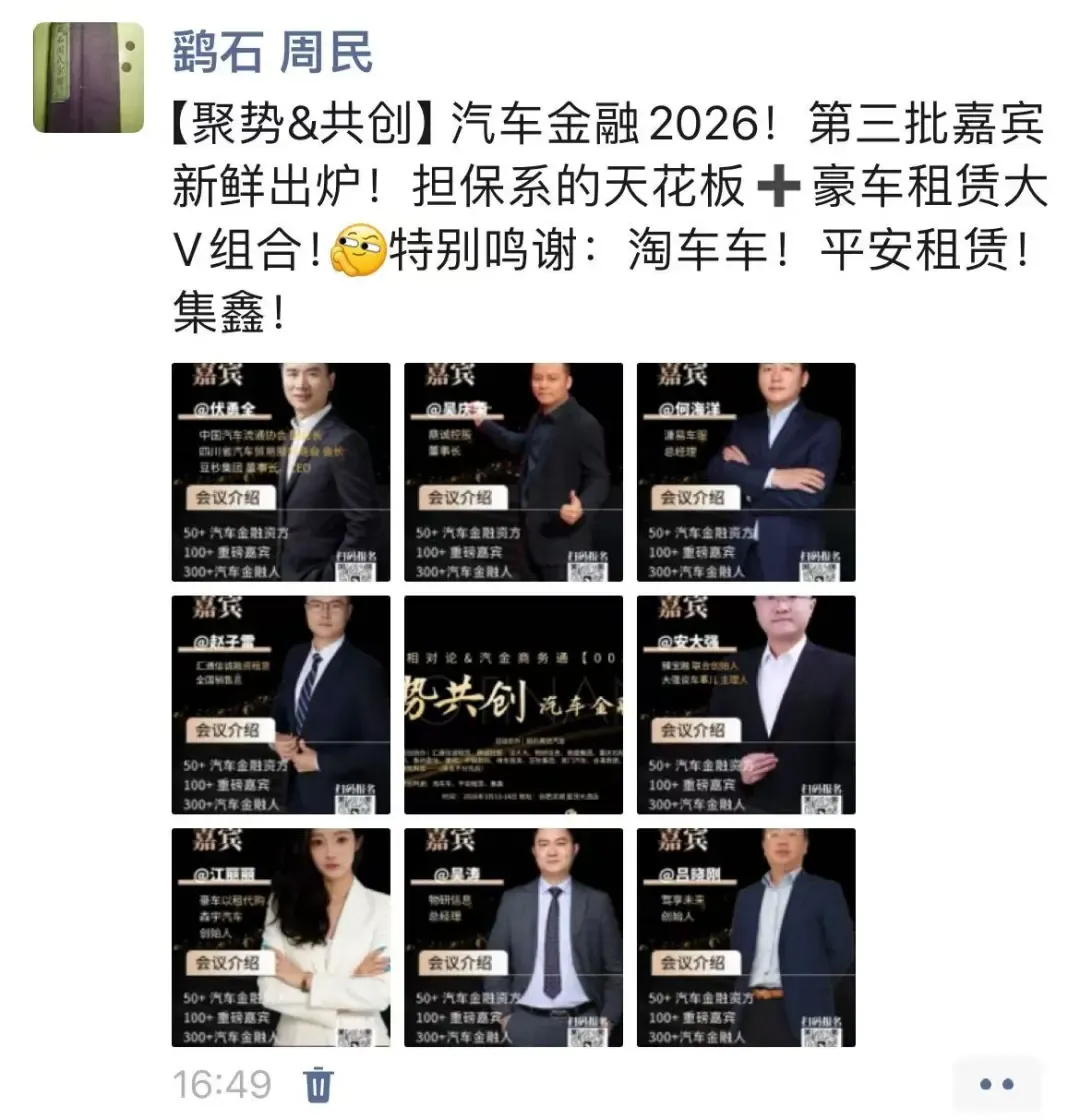Tap the QR code on the @赵子雷 poster

coord(355,804)
